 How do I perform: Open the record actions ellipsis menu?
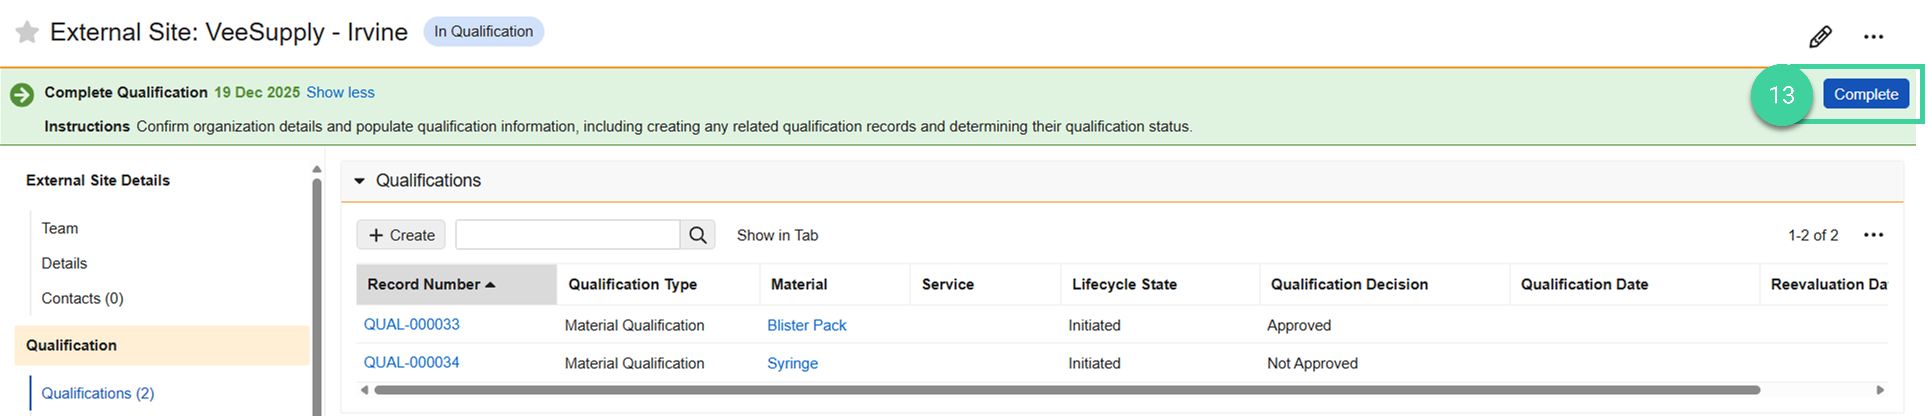click(x=1873, y=37)
